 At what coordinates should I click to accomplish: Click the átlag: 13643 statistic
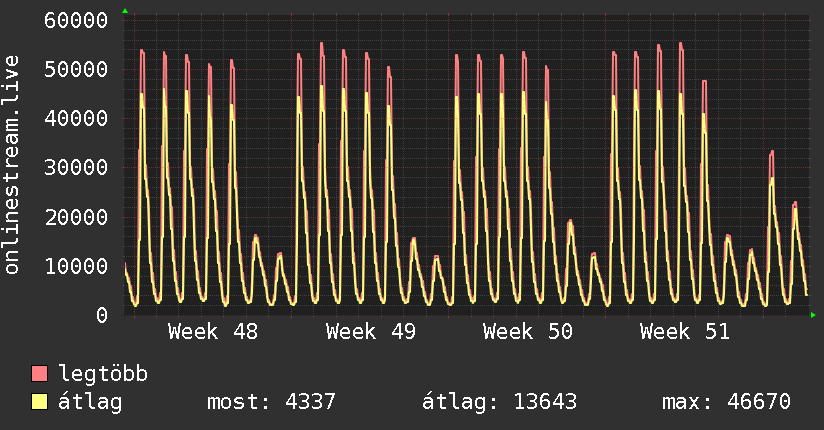[499, 402]
